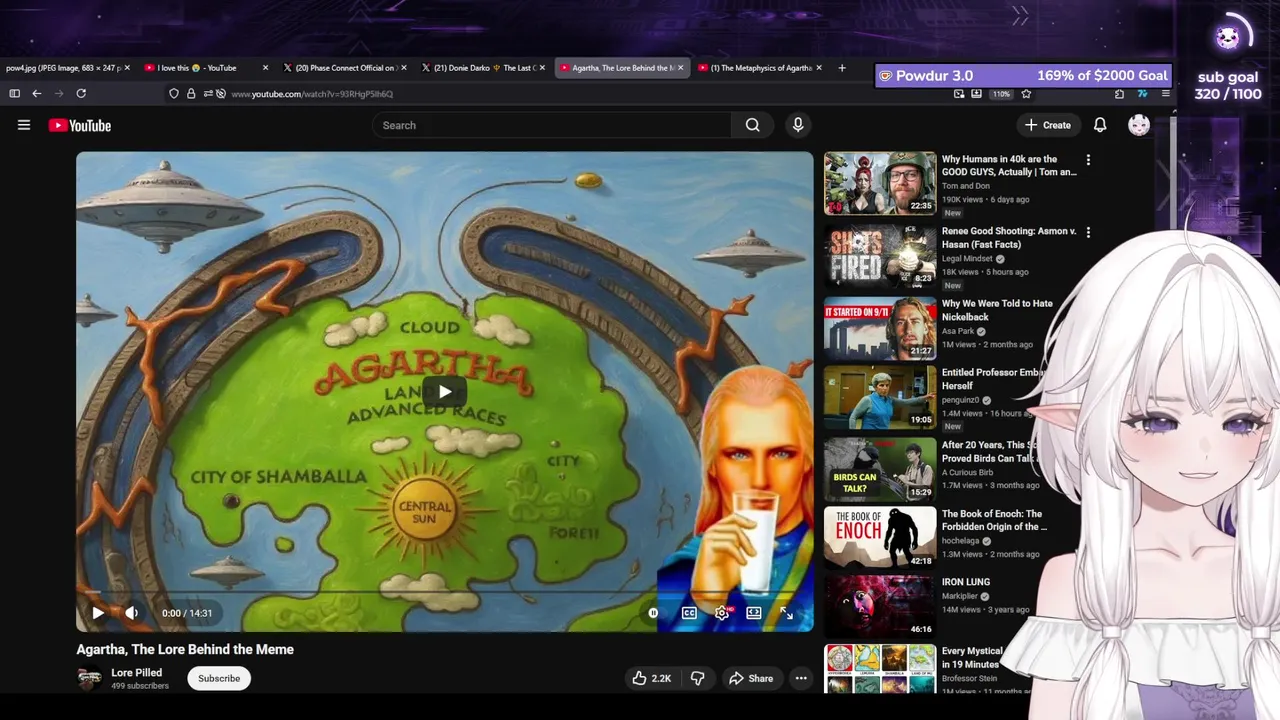
Task: Open the YouTube hamburger guide menu
Action: click(x=24, y=125)
